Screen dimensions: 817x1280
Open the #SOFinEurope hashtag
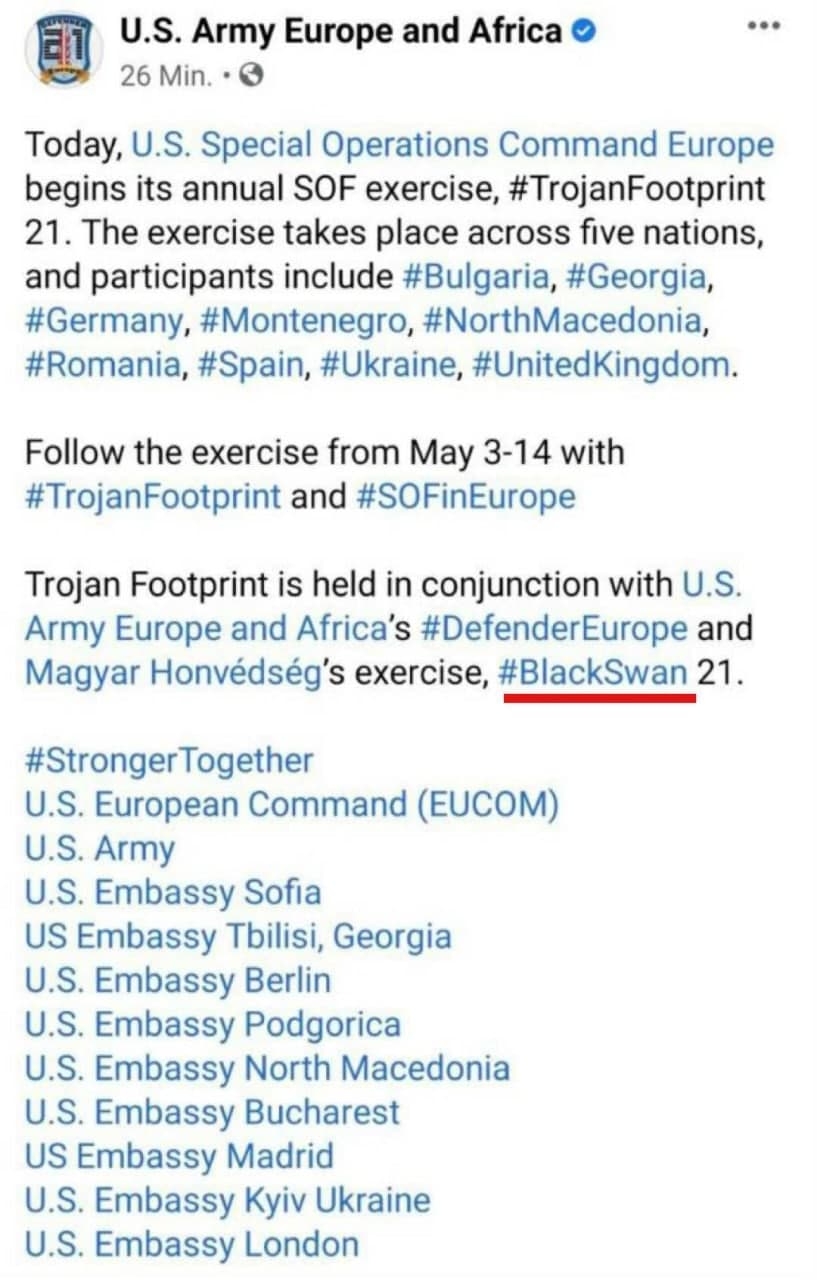465,497
